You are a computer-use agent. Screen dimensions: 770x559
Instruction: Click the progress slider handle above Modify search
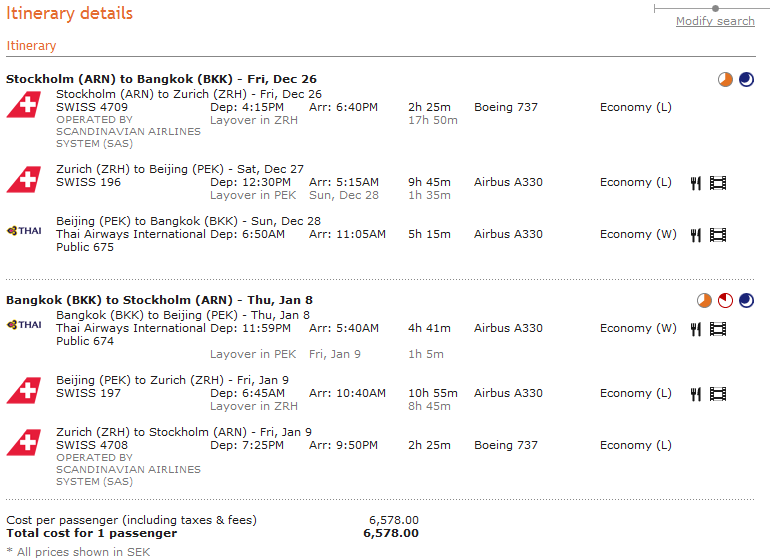click(x=715, y=8)
